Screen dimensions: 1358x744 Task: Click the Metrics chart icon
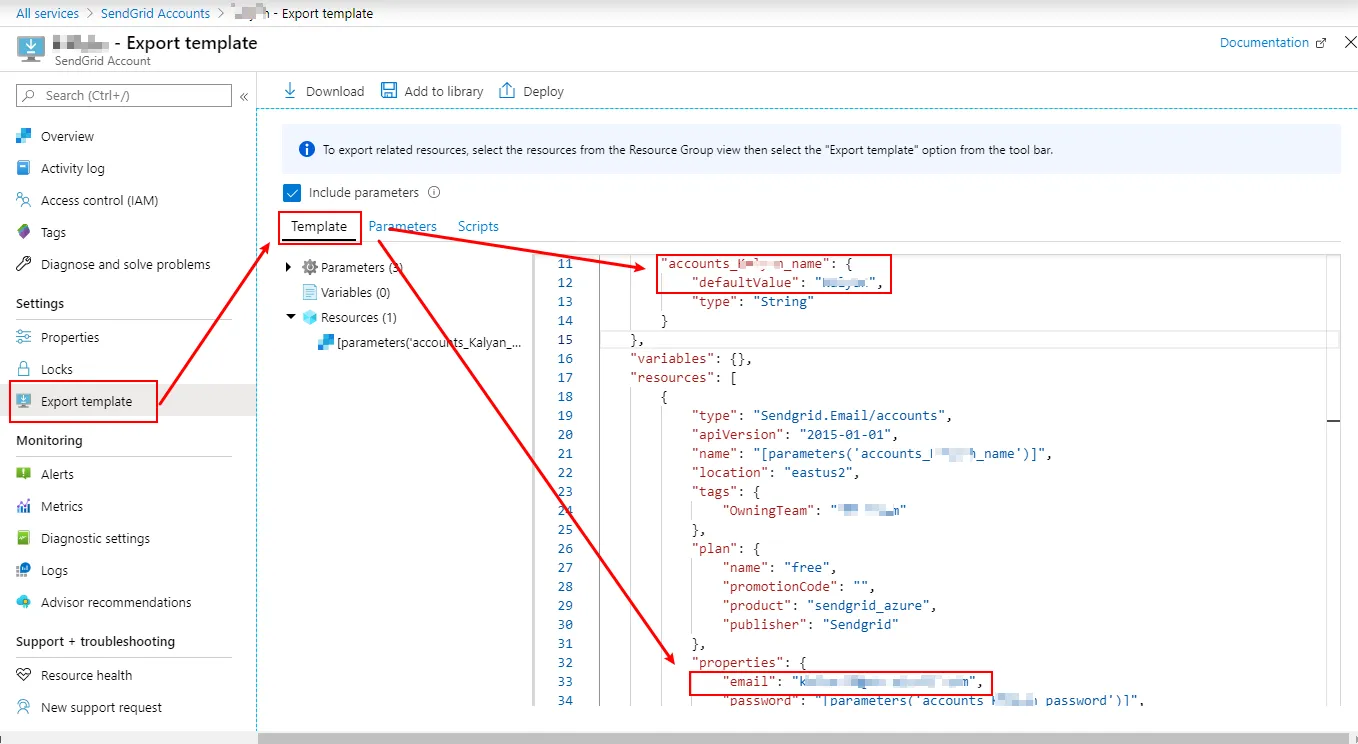click(24, 506)
